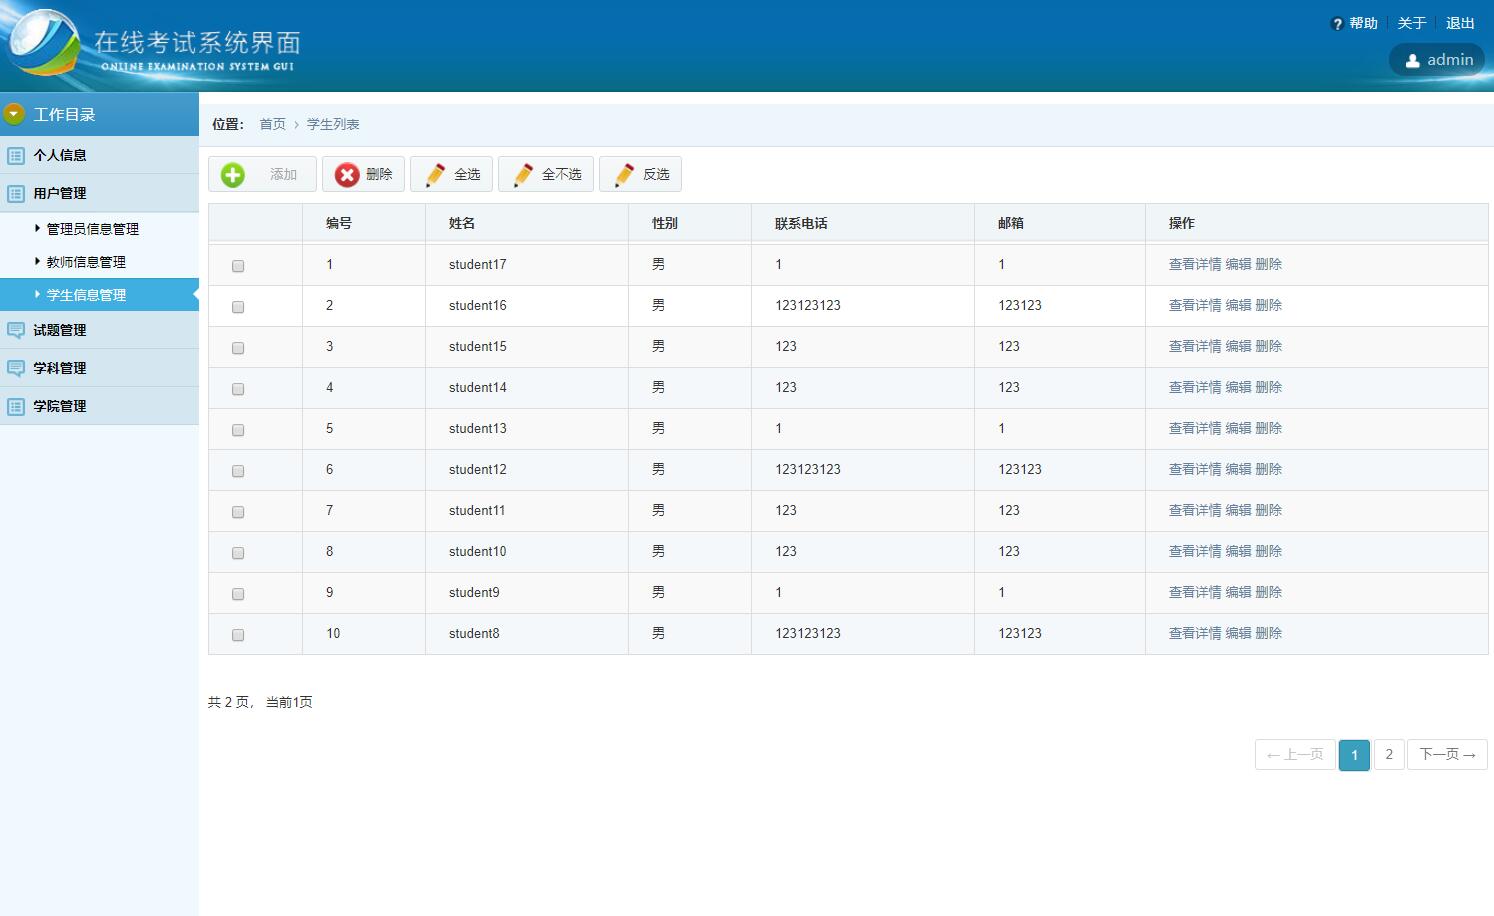This screenshot has width=1494, height=916.
Task: Click 首页 in breadcrumb path
Action: [272, 124]
